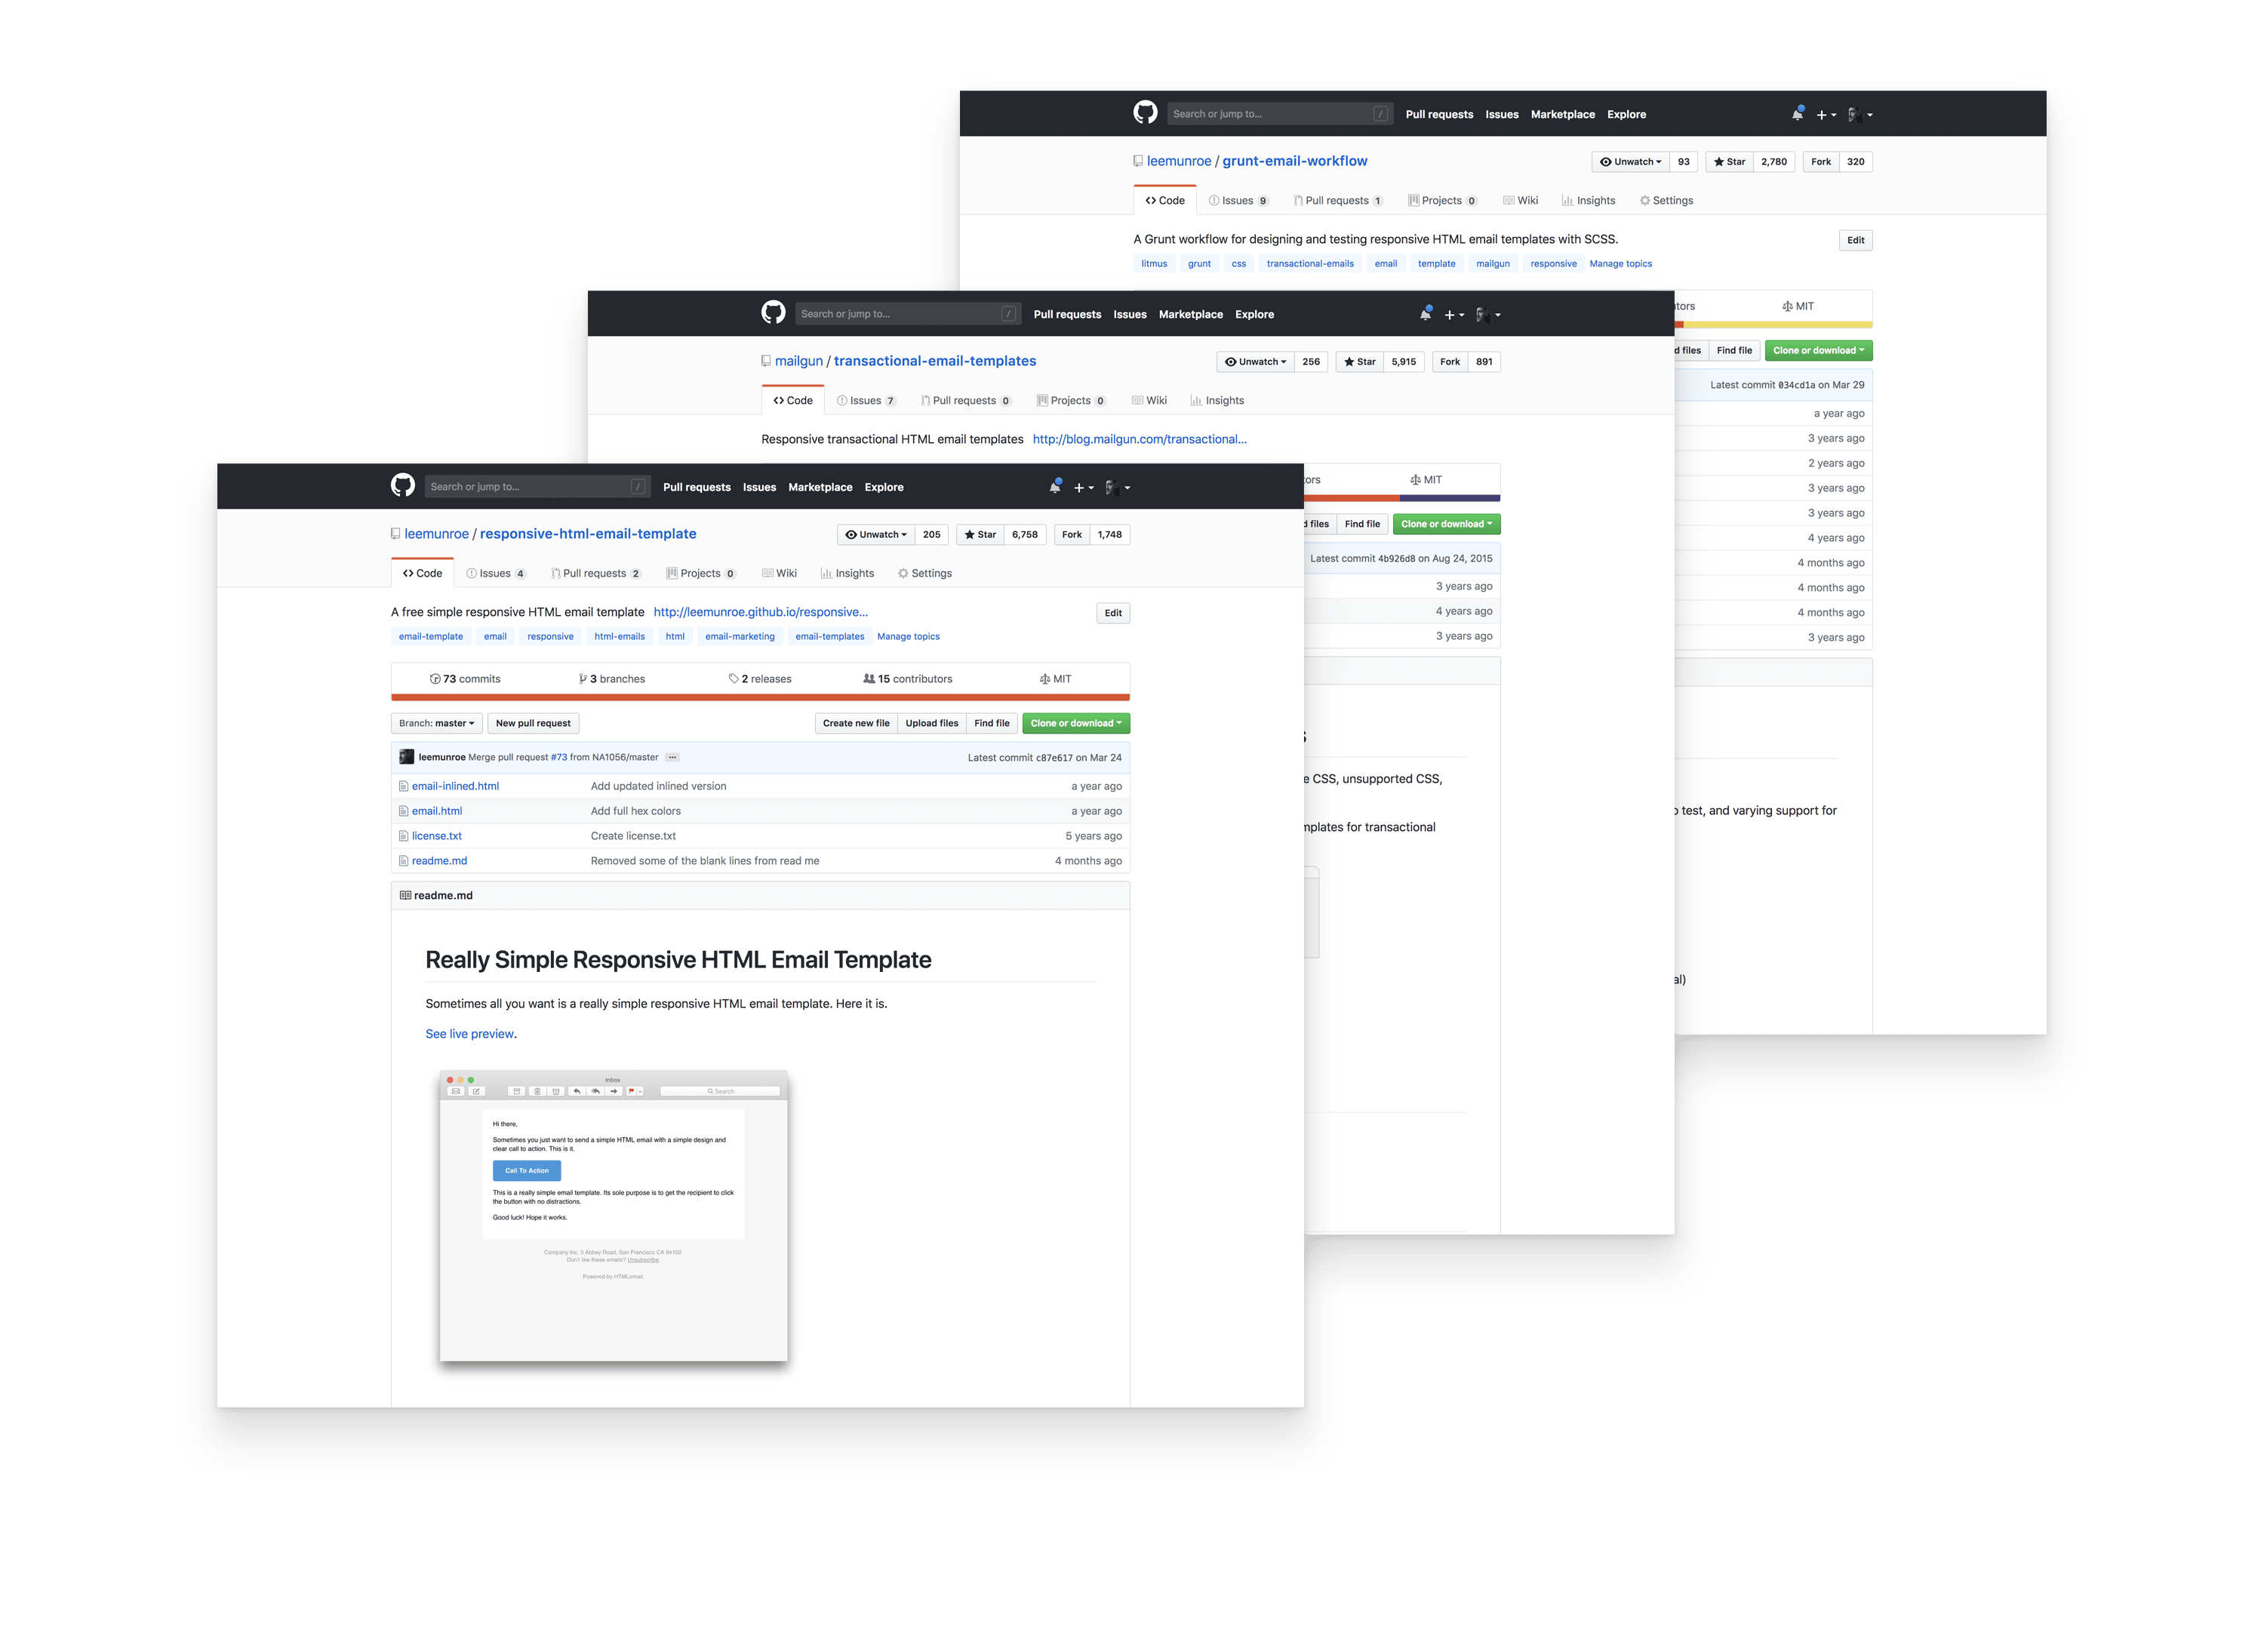Screen dimensions: 2264x1652
Task: Open user avatar menu in grunt-email-workflow window
Action: pyautogui.click(x=1859, y=115)
